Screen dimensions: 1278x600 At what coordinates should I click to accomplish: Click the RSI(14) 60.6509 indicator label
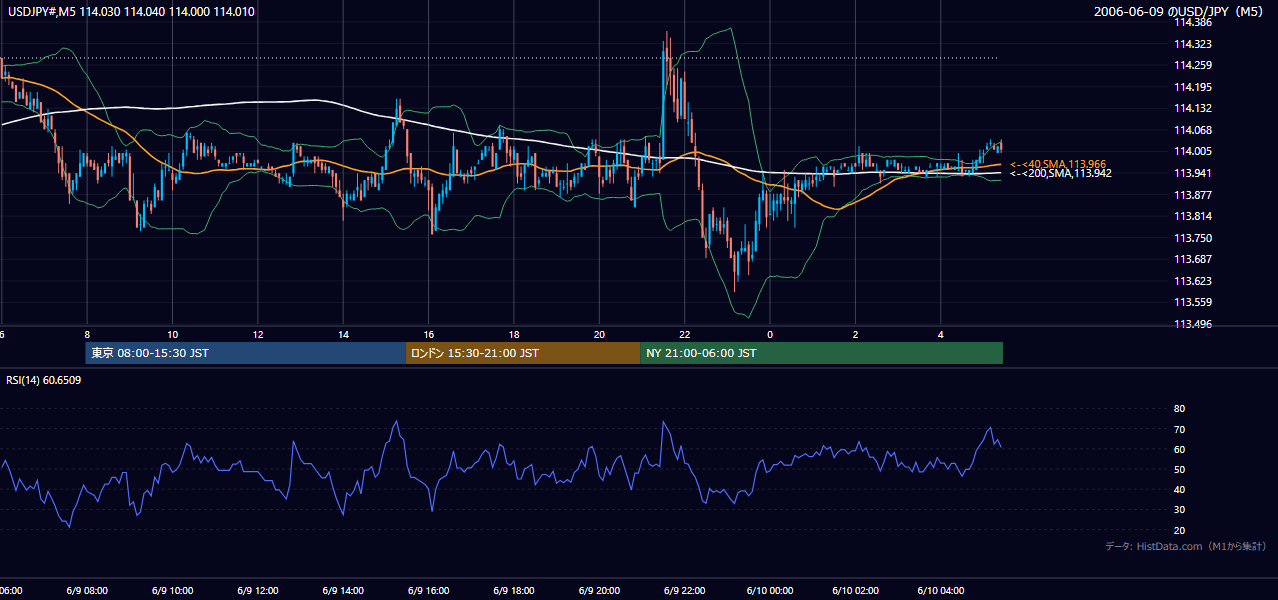click(x=44, y=380)
